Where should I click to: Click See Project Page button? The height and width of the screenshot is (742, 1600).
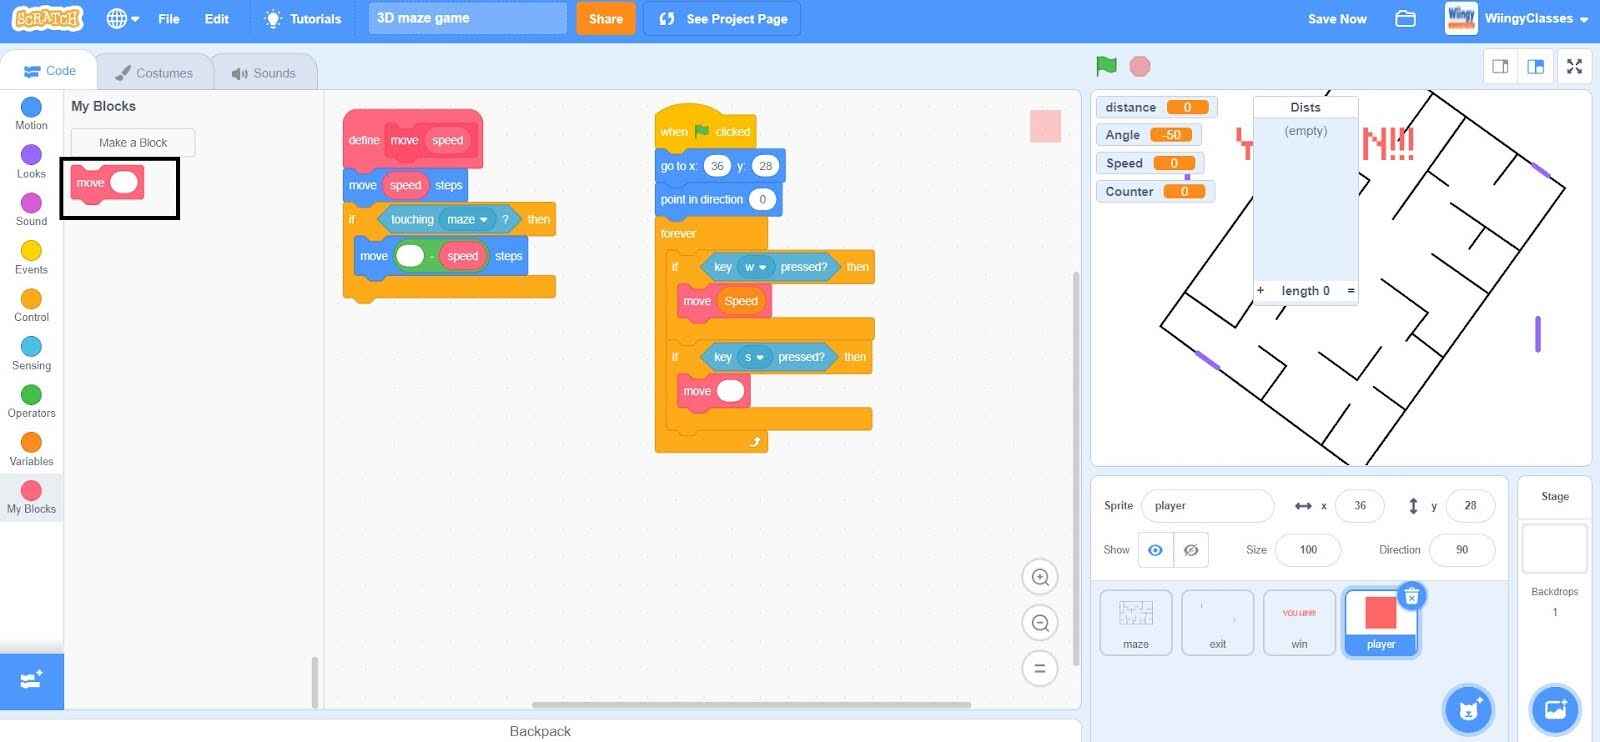tap(722, 18)
